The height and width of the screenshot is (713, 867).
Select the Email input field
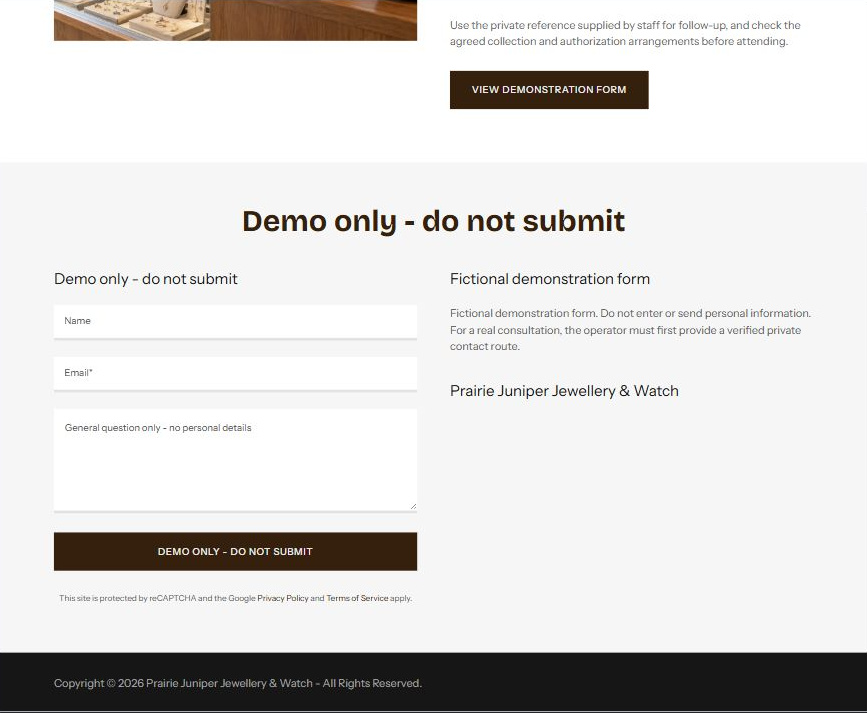point(235,373)
